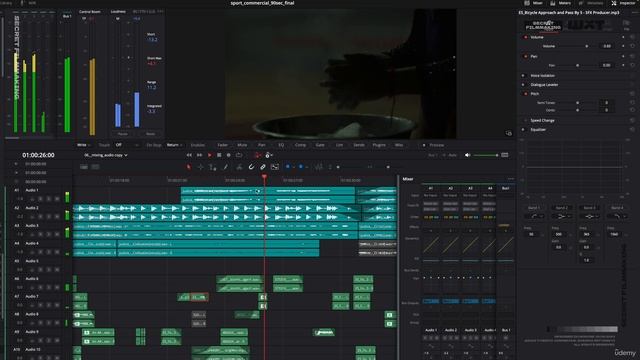The height and width of the screenshot is (360, 640).
Task: Click the red automation icon in transport
Action: (257, 155)
